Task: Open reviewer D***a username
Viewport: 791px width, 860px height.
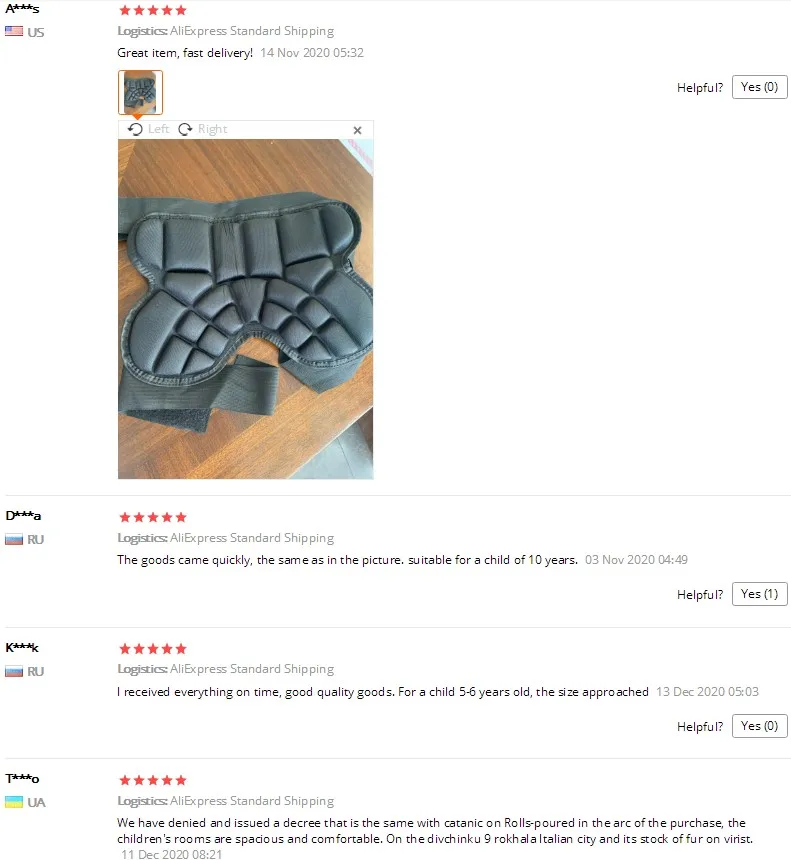Action: pyautogui.click(x=23, y=516)
